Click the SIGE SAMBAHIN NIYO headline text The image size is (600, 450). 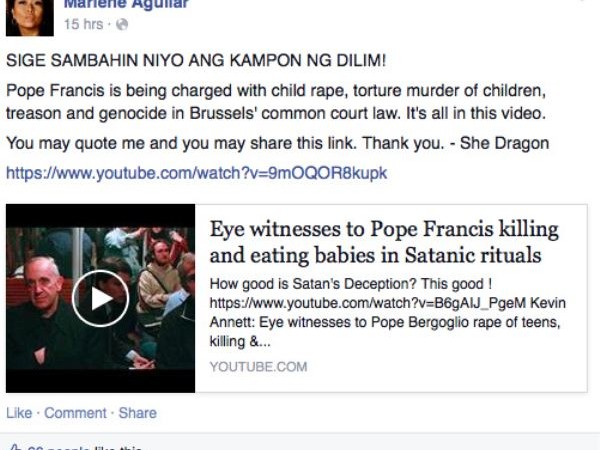(196, 60)
